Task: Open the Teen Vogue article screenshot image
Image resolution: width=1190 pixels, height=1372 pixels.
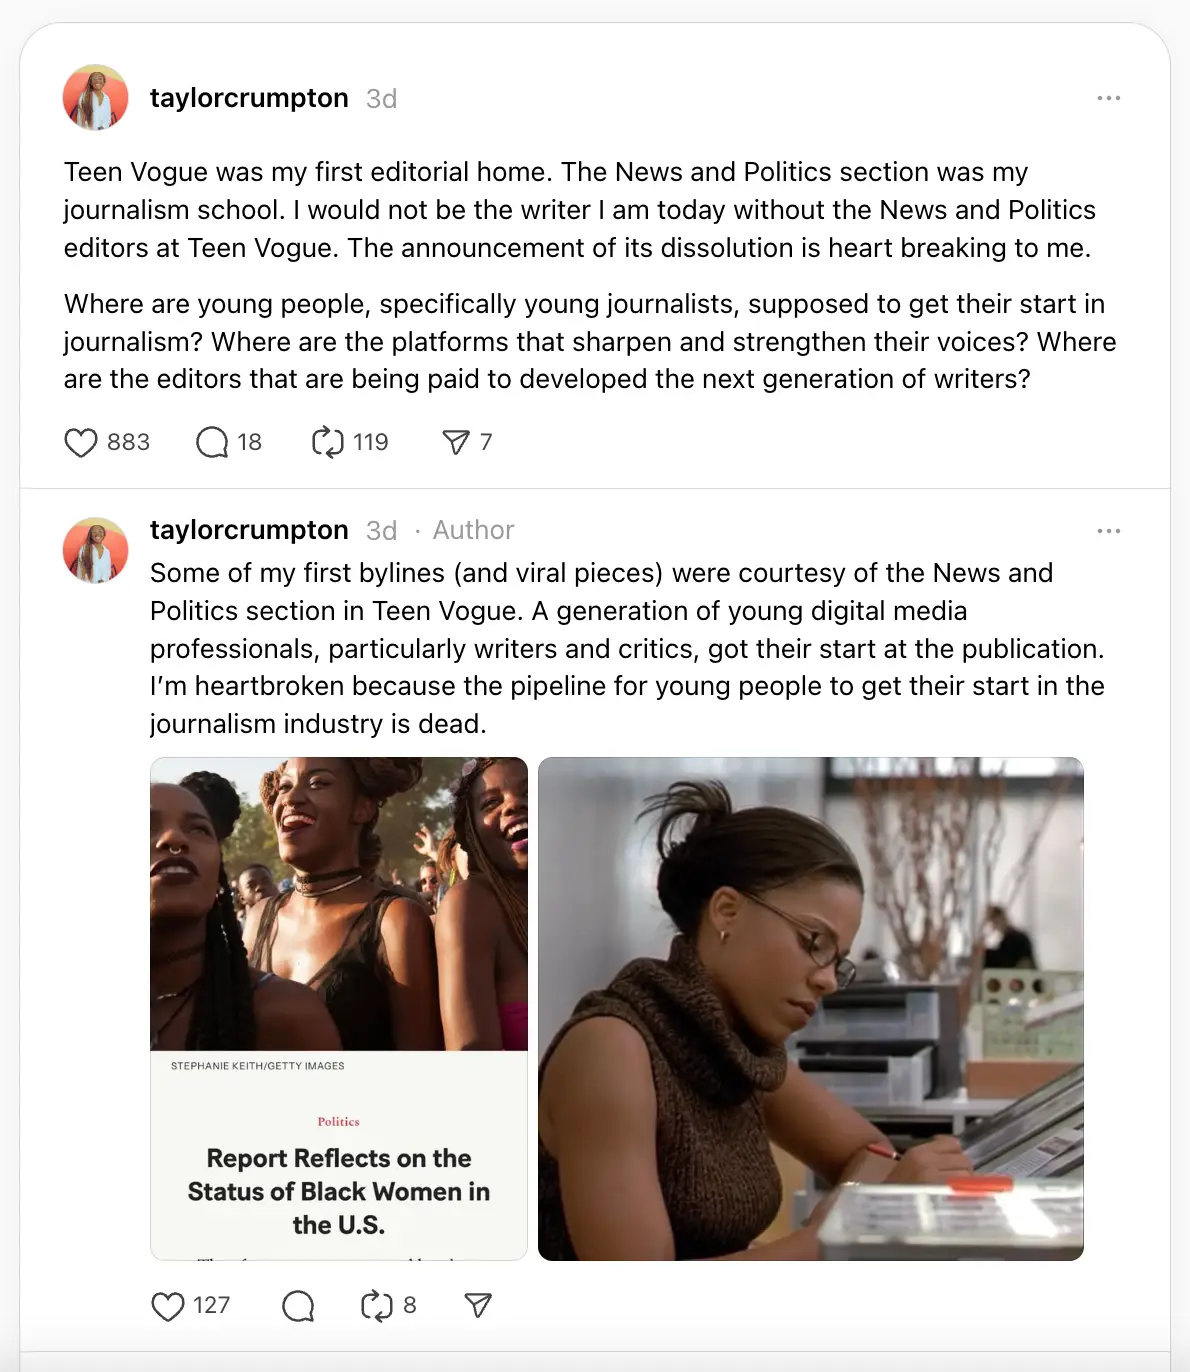Action: point(338,1007)
